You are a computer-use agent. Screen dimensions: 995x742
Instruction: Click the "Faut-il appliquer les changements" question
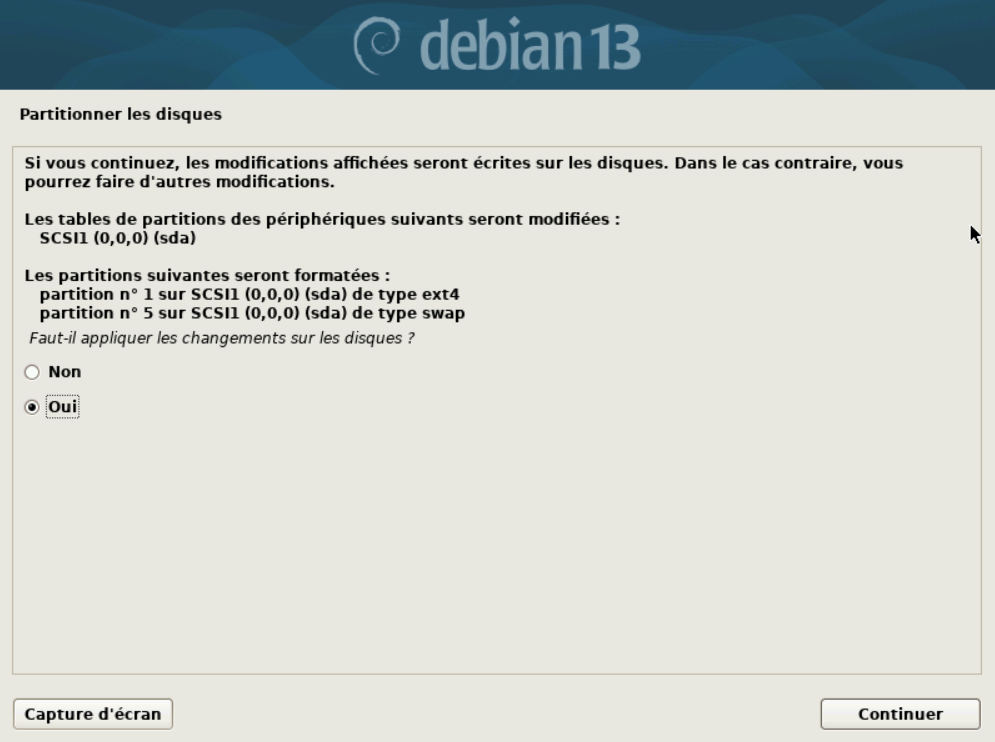[221, 338]
